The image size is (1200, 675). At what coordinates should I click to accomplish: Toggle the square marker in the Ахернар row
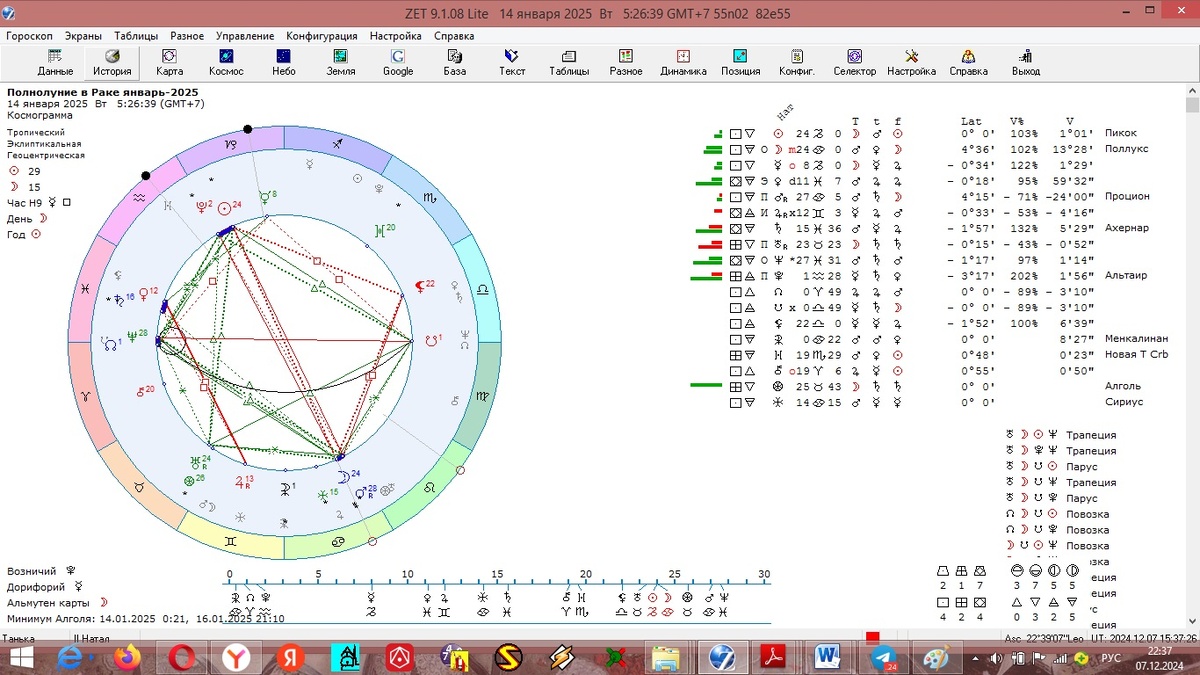[735, 228]
